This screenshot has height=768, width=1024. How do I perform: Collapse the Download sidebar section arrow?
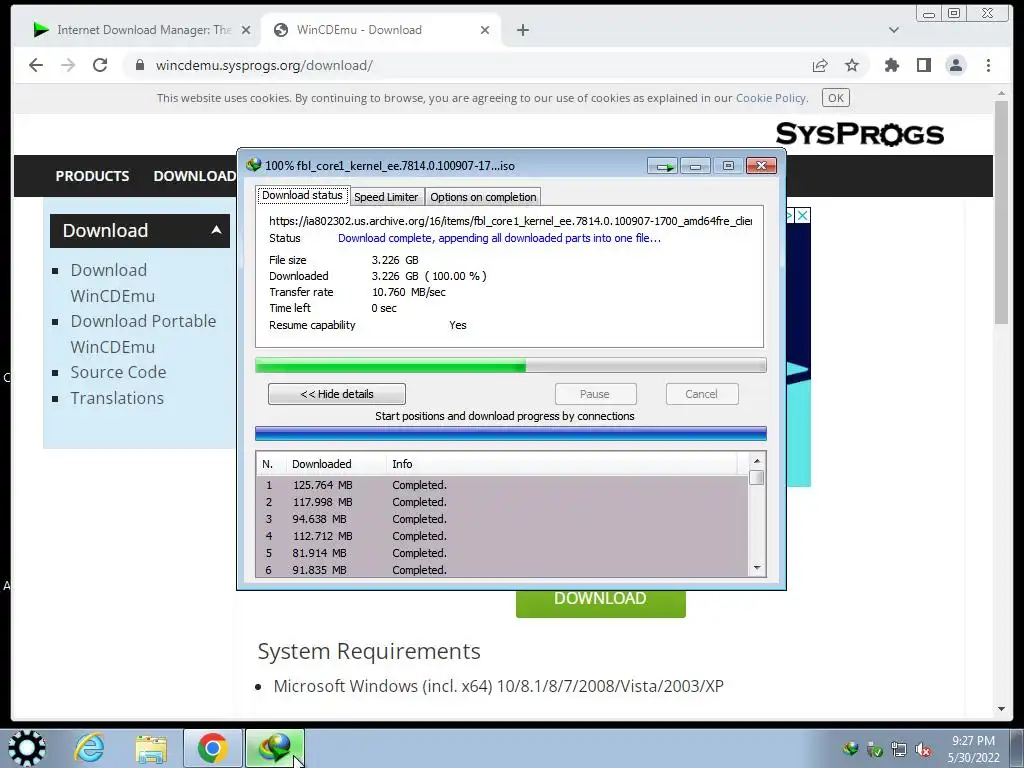[216, 230]
